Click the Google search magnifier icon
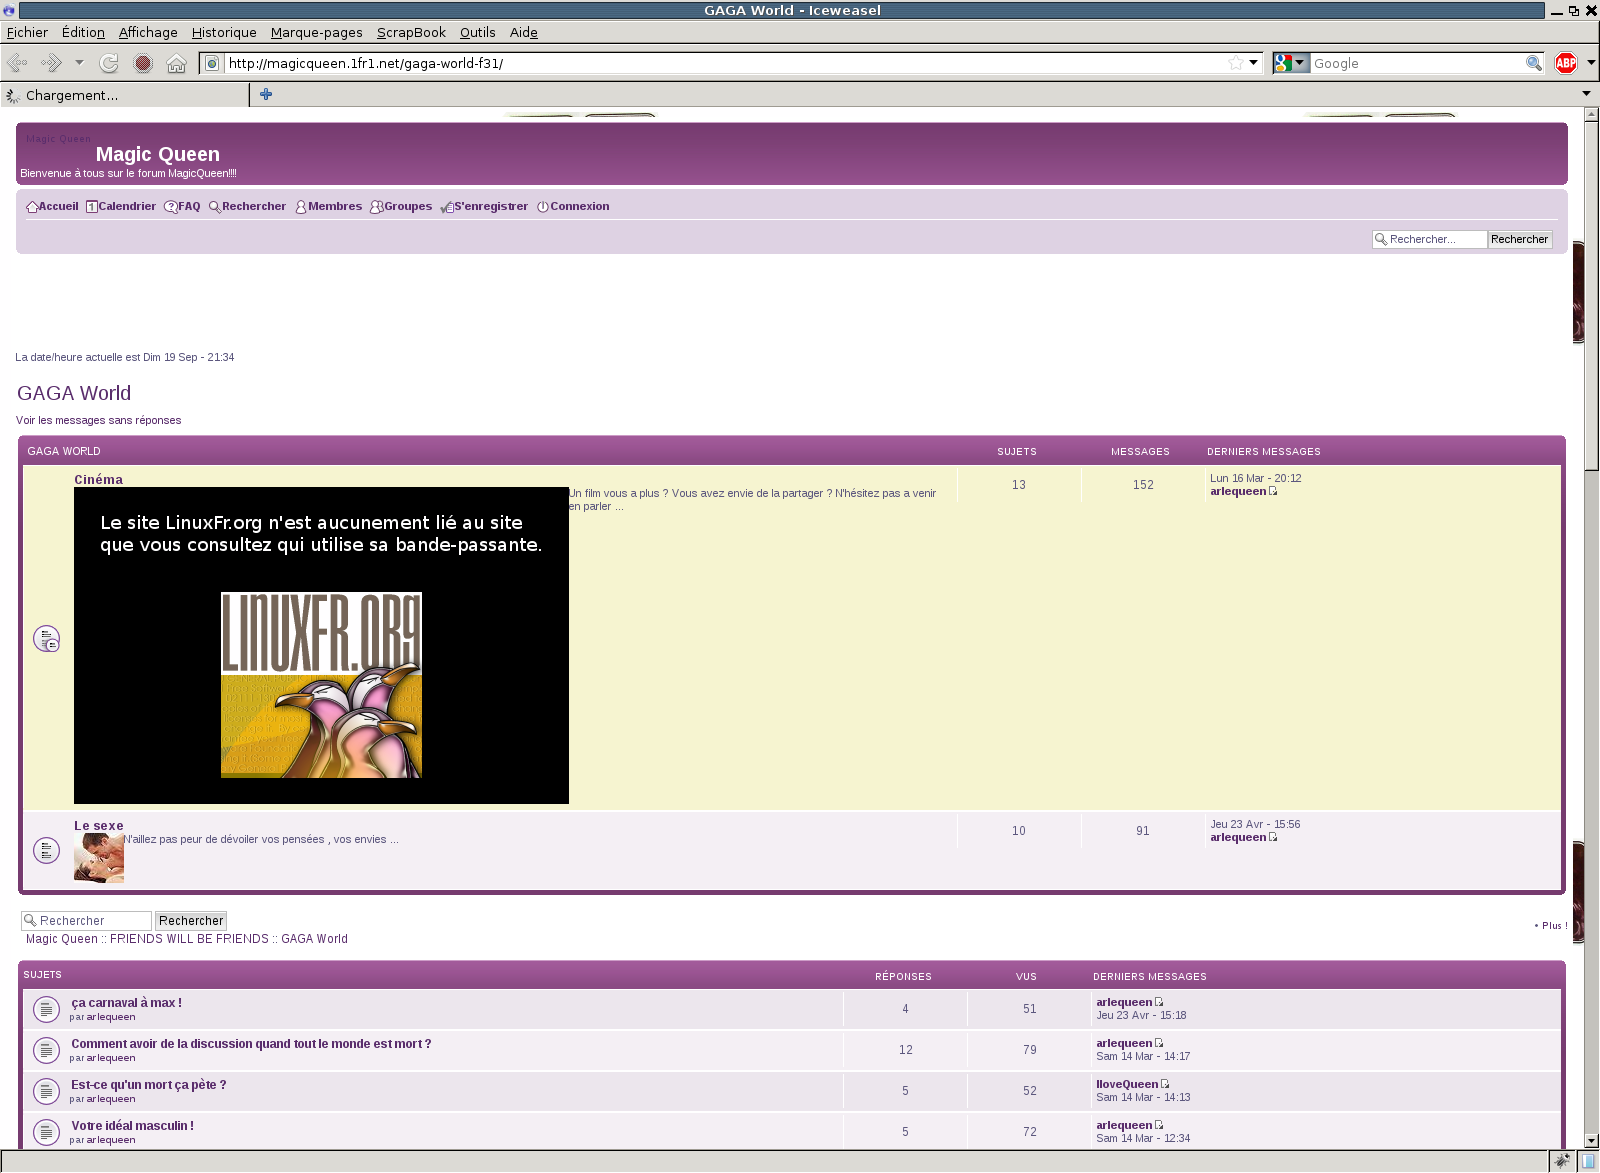 click(x=1533, y=63)
